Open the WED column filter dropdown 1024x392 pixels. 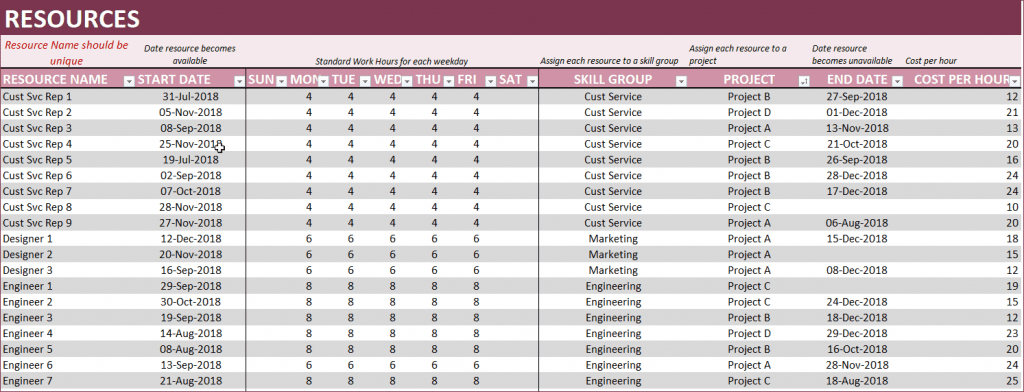coord(408,81)
